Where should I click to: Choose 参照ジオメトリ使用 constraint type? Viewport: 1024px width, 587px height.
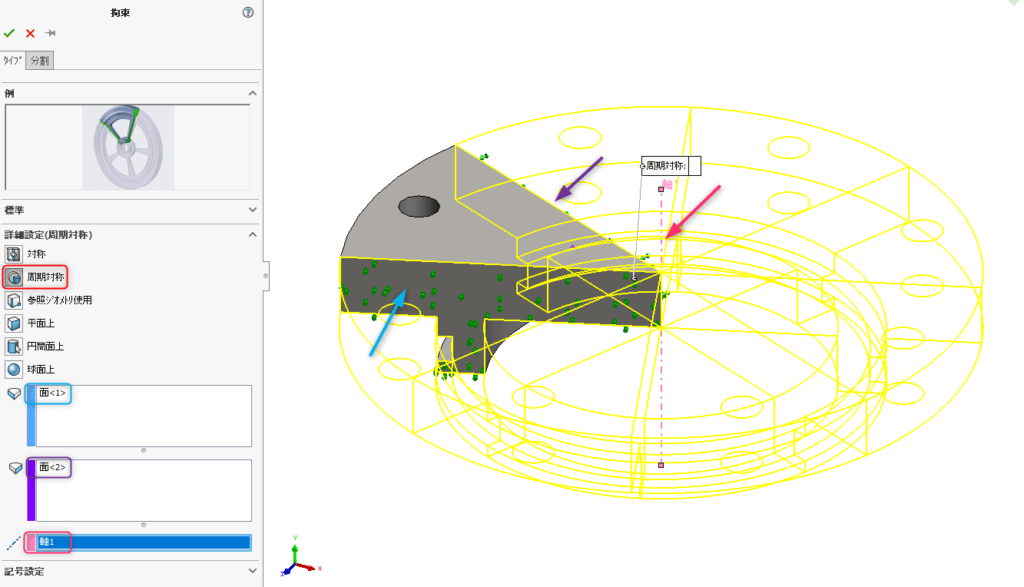14,300
